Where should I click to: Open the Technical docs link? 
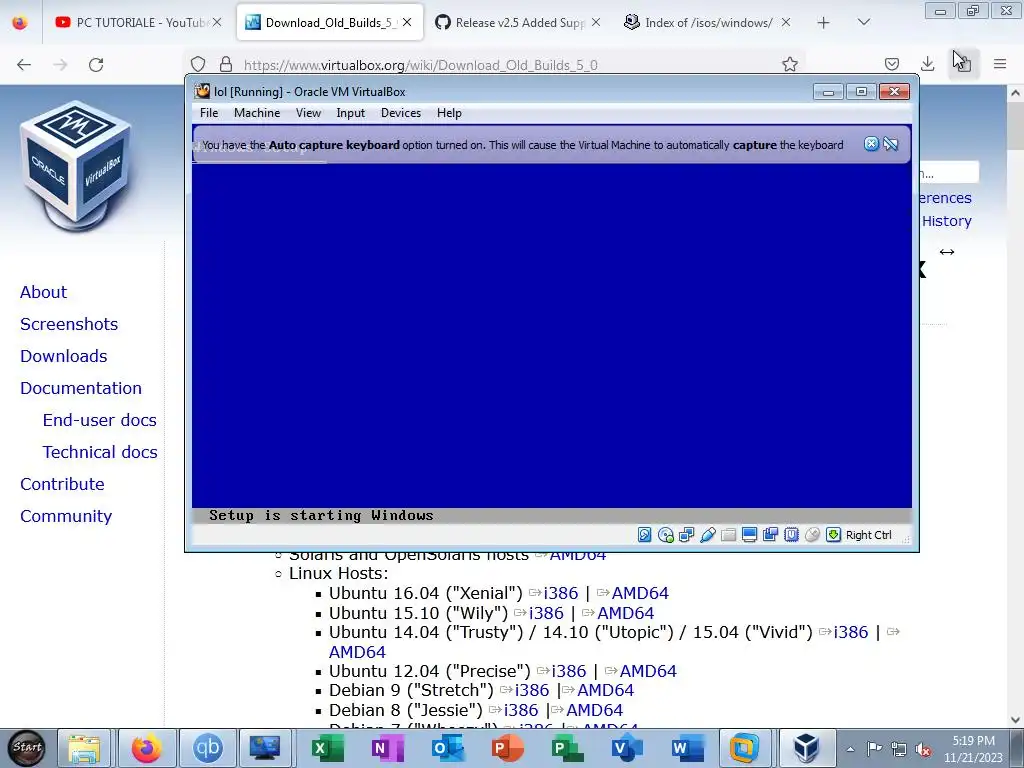[x=100, y=452]
